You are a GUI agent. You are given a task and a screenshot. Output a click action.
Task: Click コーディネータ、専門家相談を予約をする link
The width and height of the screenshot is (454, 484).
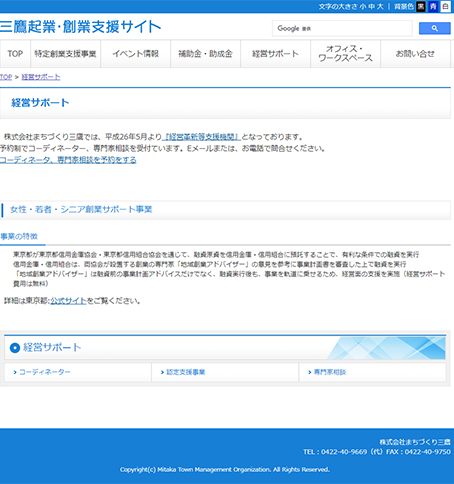tap(68, 160)
